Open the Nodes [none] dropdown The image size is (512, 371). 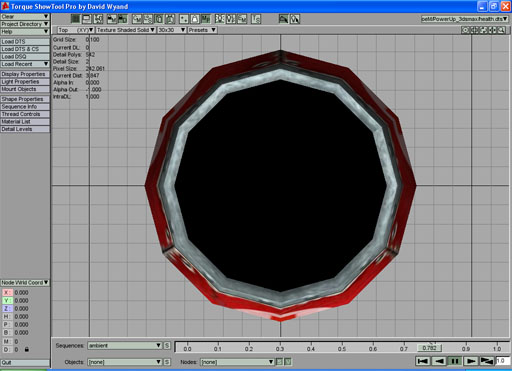pos(237,362)
